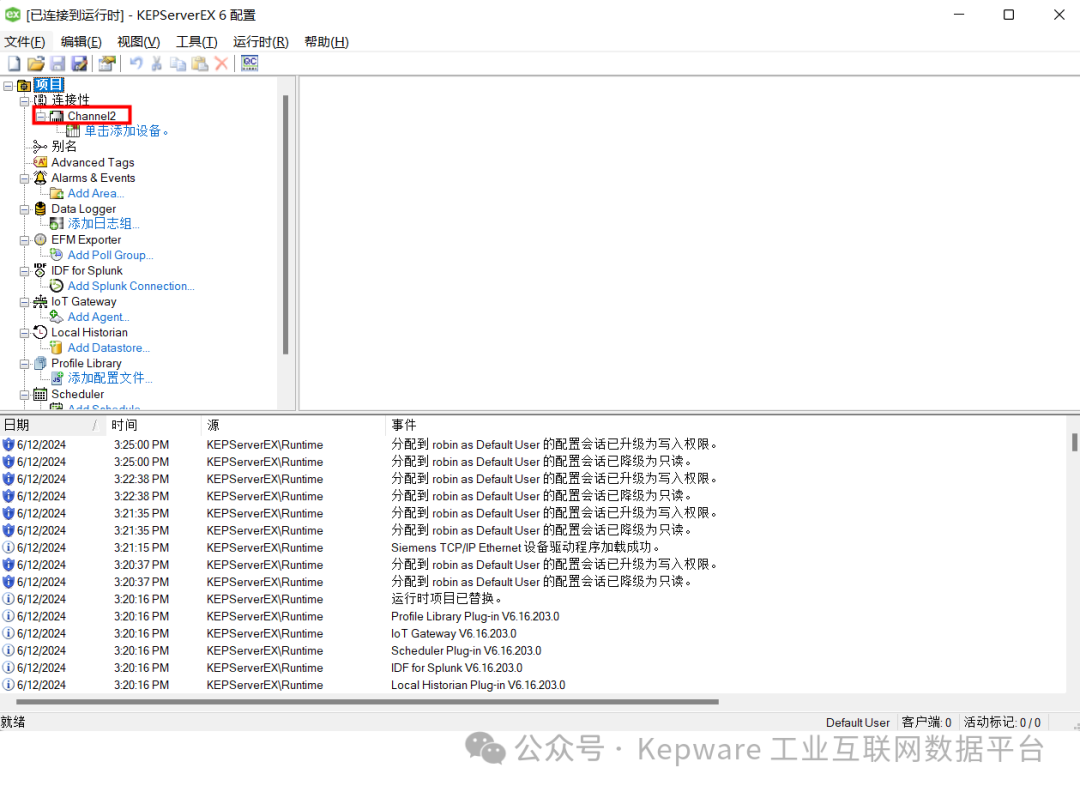This screenshot has width=1080, height=792.
Task: Collapse the Alarms & Events node
Action: click(x=24, y=178)
